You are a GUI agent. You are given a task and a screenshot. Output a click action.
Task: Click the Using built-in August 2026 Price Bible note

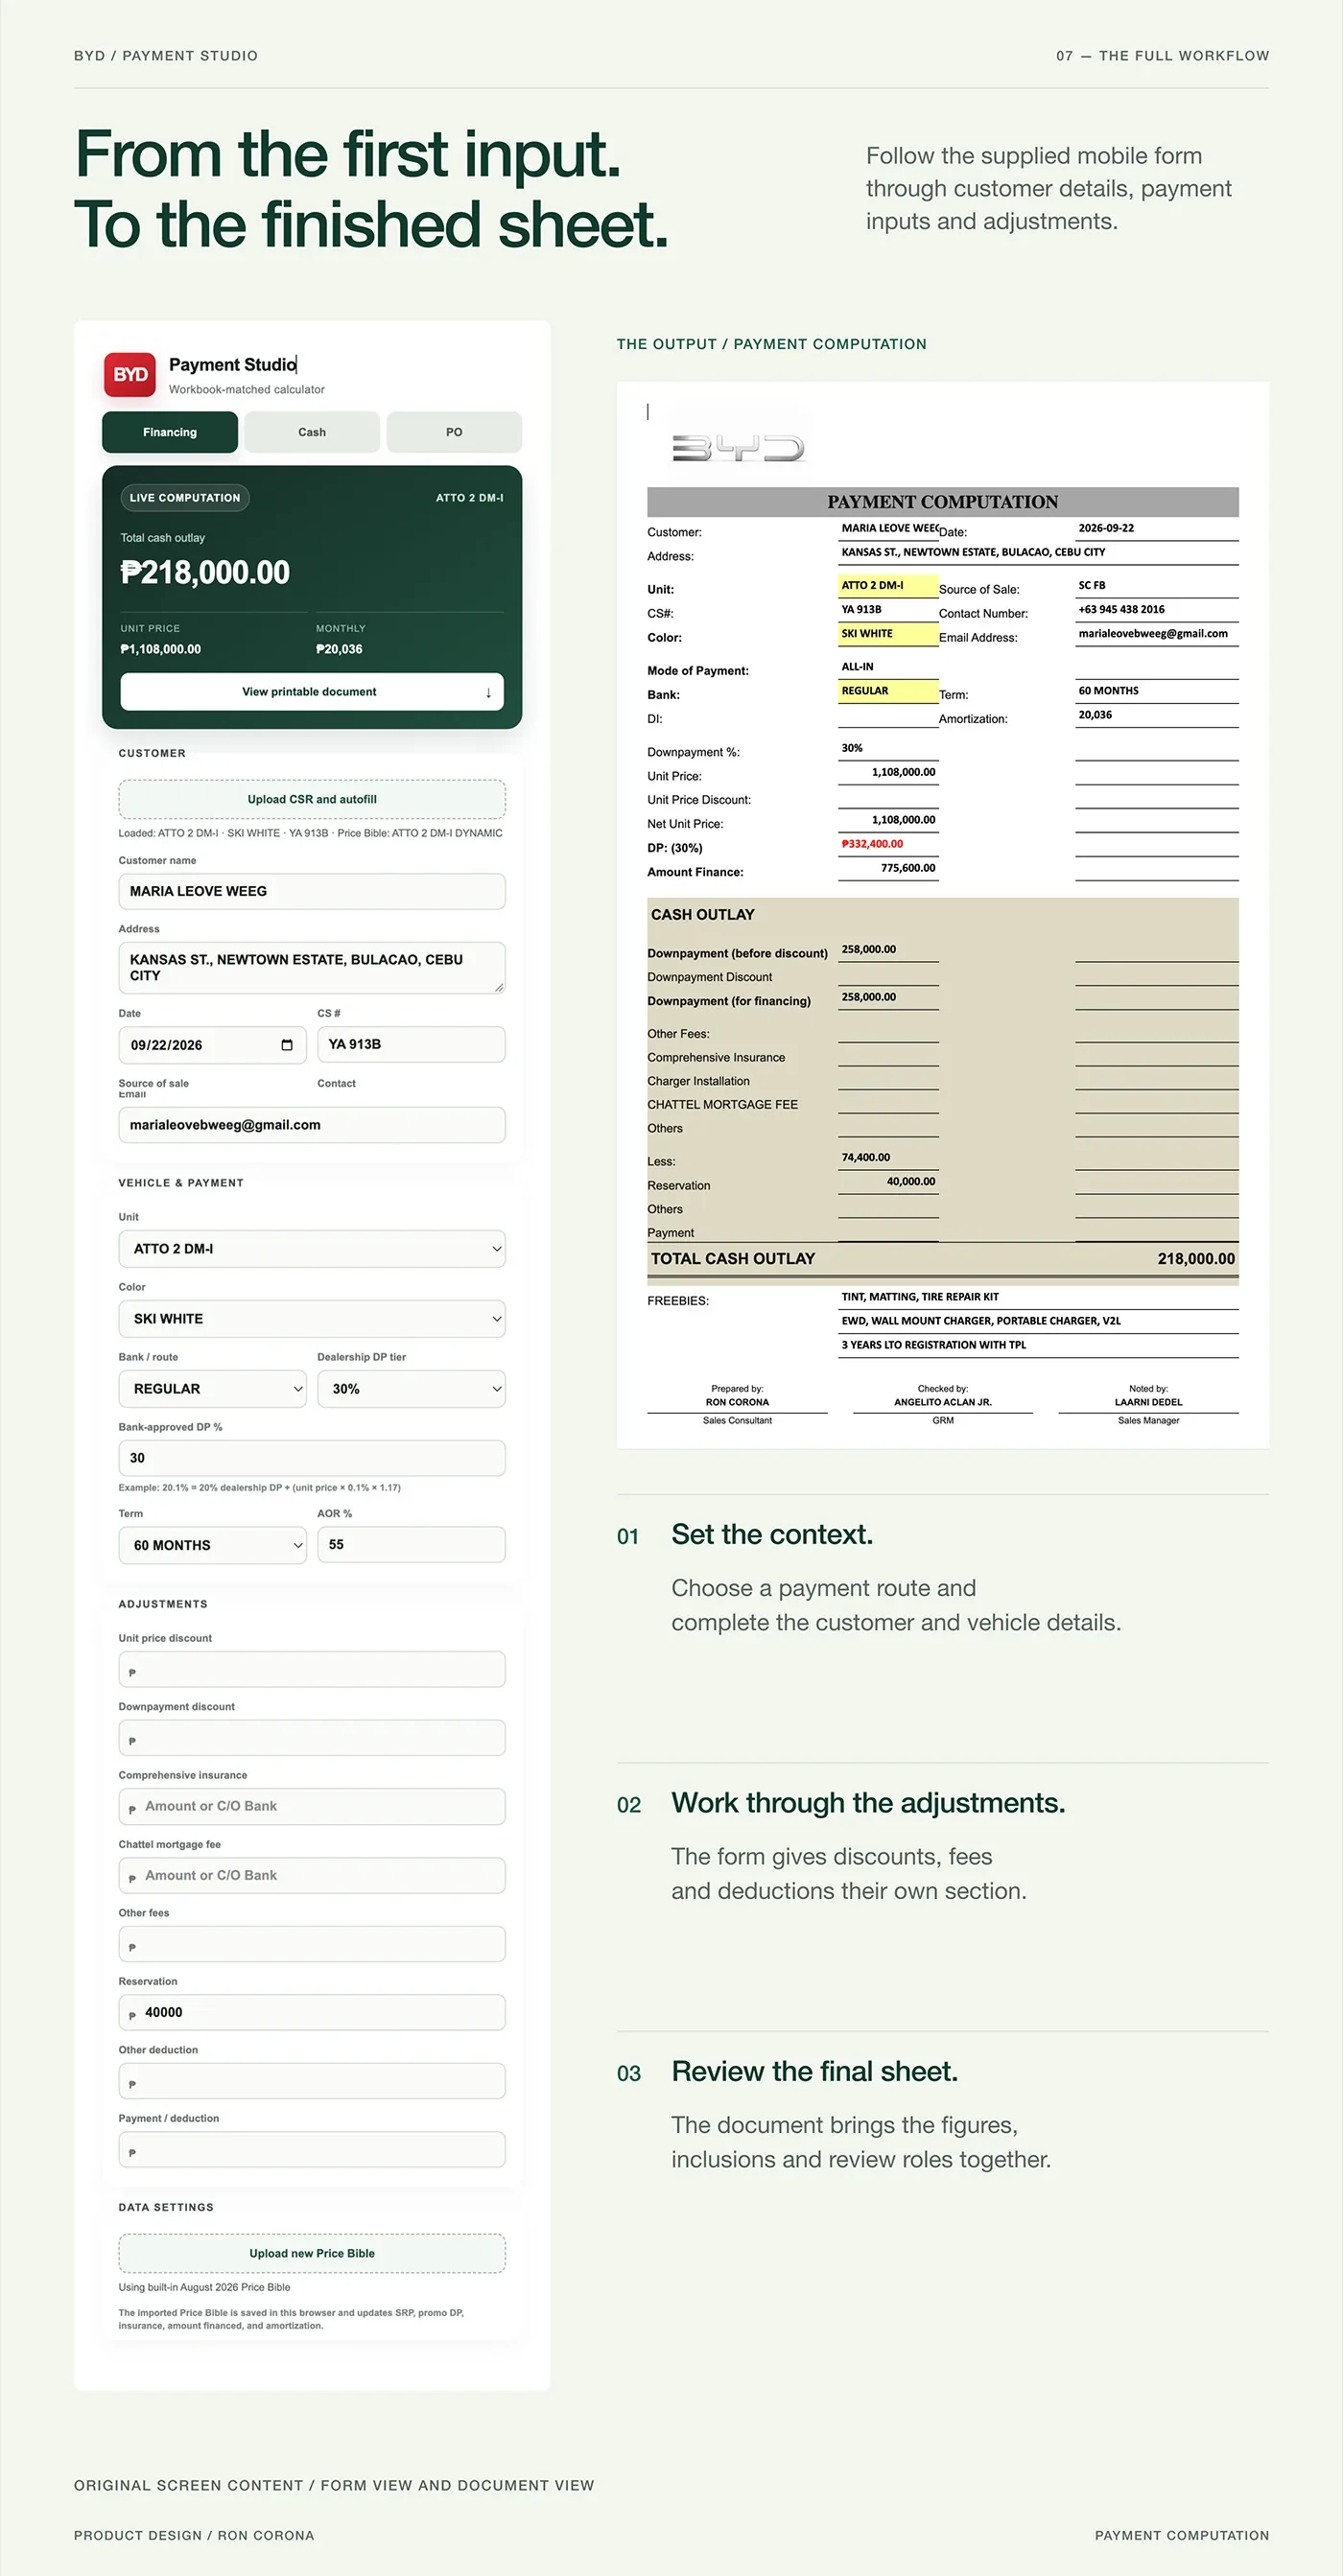tap(204, 2287)
